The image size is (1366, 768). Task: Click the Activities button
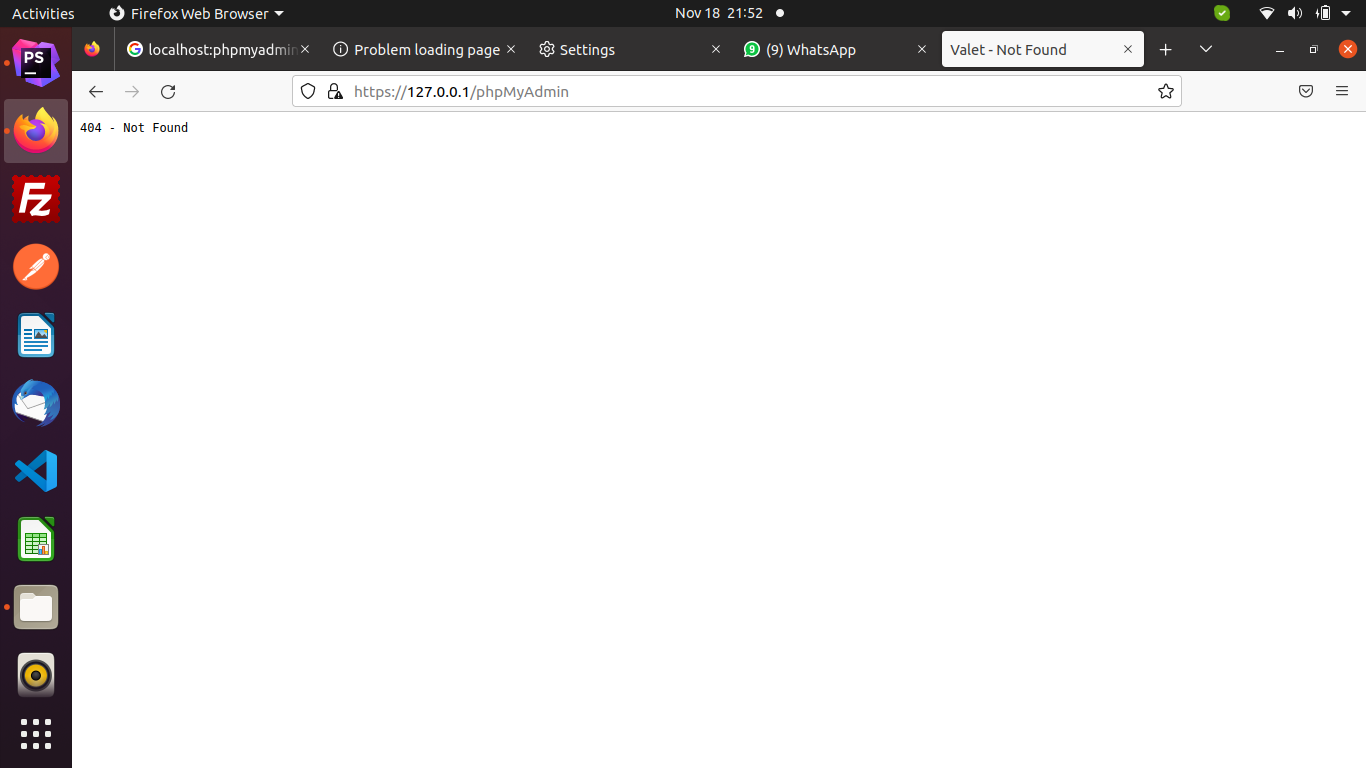pyautogui.click(x=43, y=14)
